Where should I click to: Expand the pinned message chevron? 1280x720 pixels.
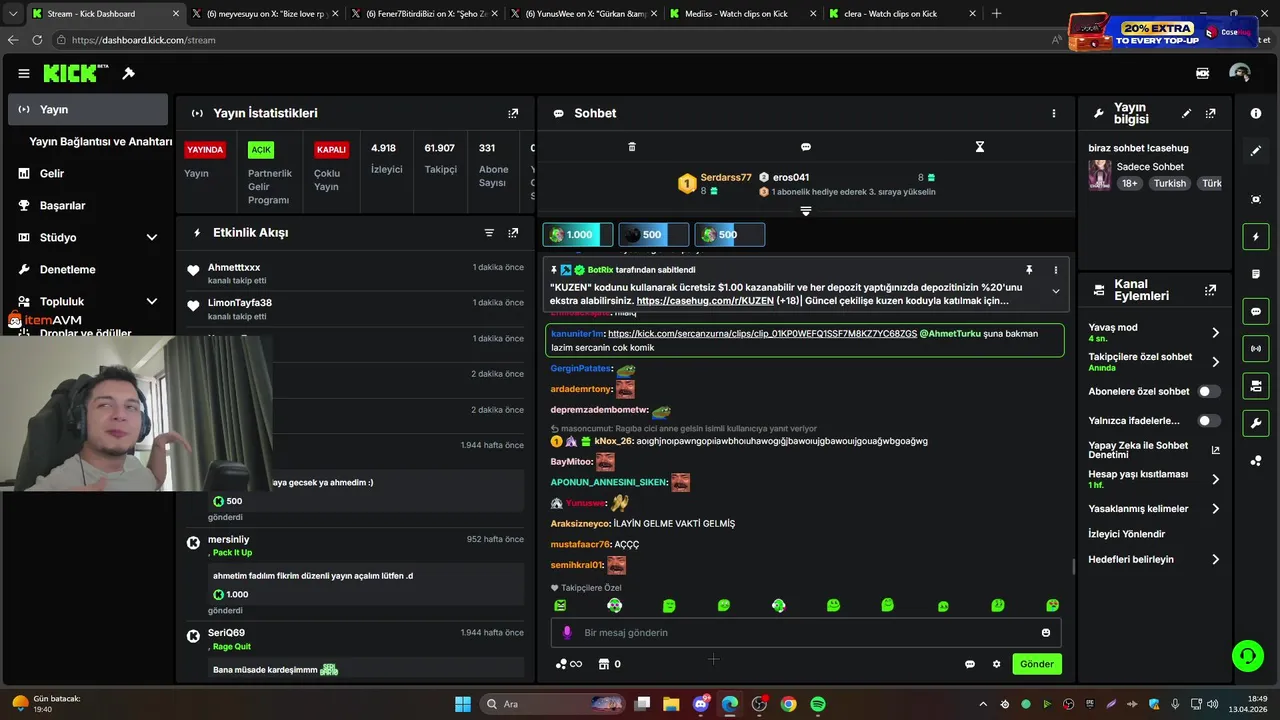pos(1055,291)
